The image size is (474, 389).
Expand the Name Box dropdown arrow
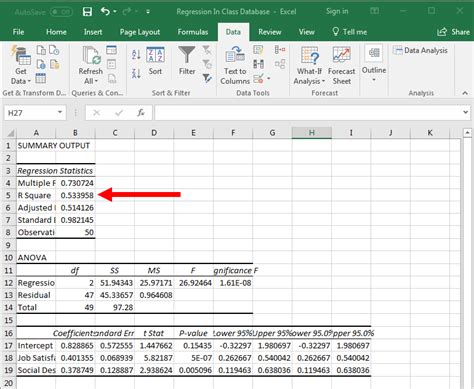(60, 112)
